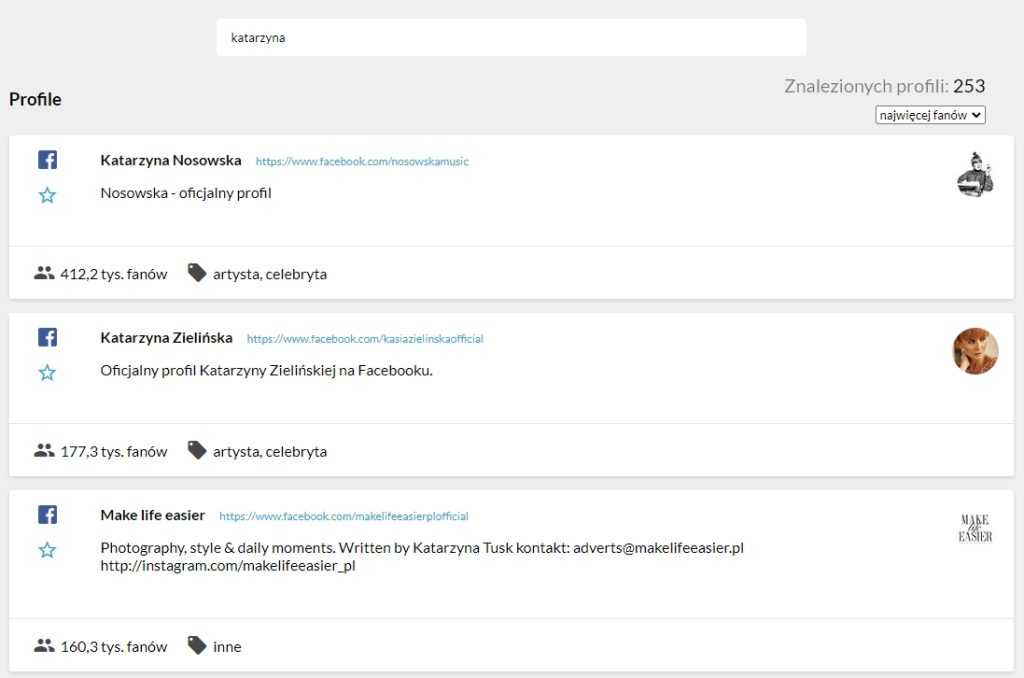Star Katarzyna Zielińska profile as favorite
Viewport: 1024px width, 678px height.
47,372
